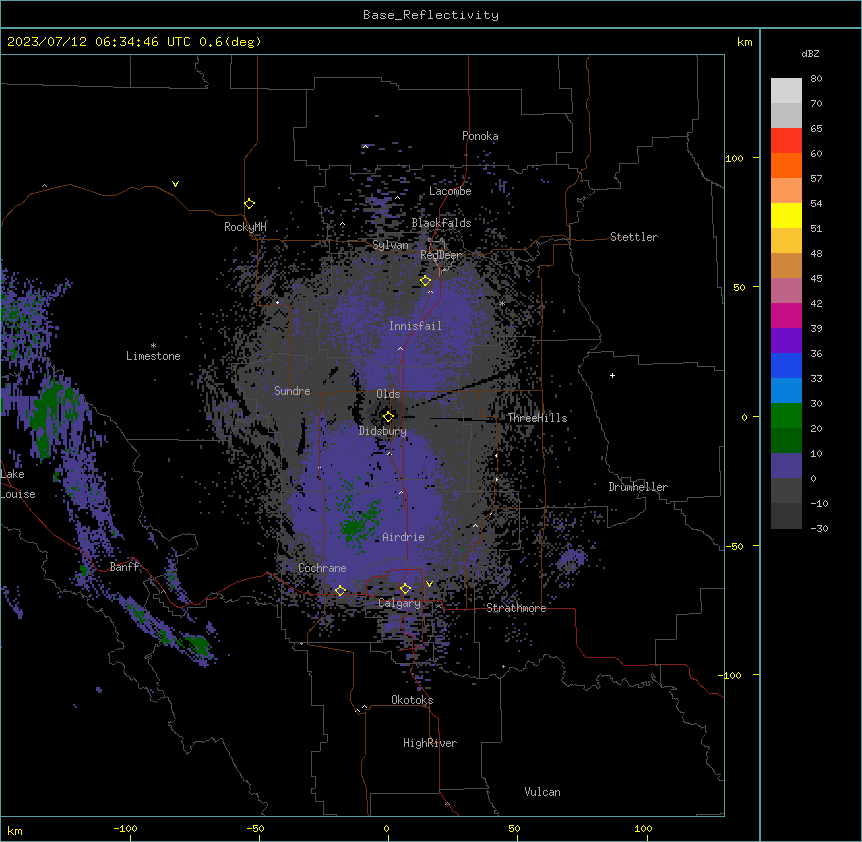Click the asterisk marker above Limestone

153,346
